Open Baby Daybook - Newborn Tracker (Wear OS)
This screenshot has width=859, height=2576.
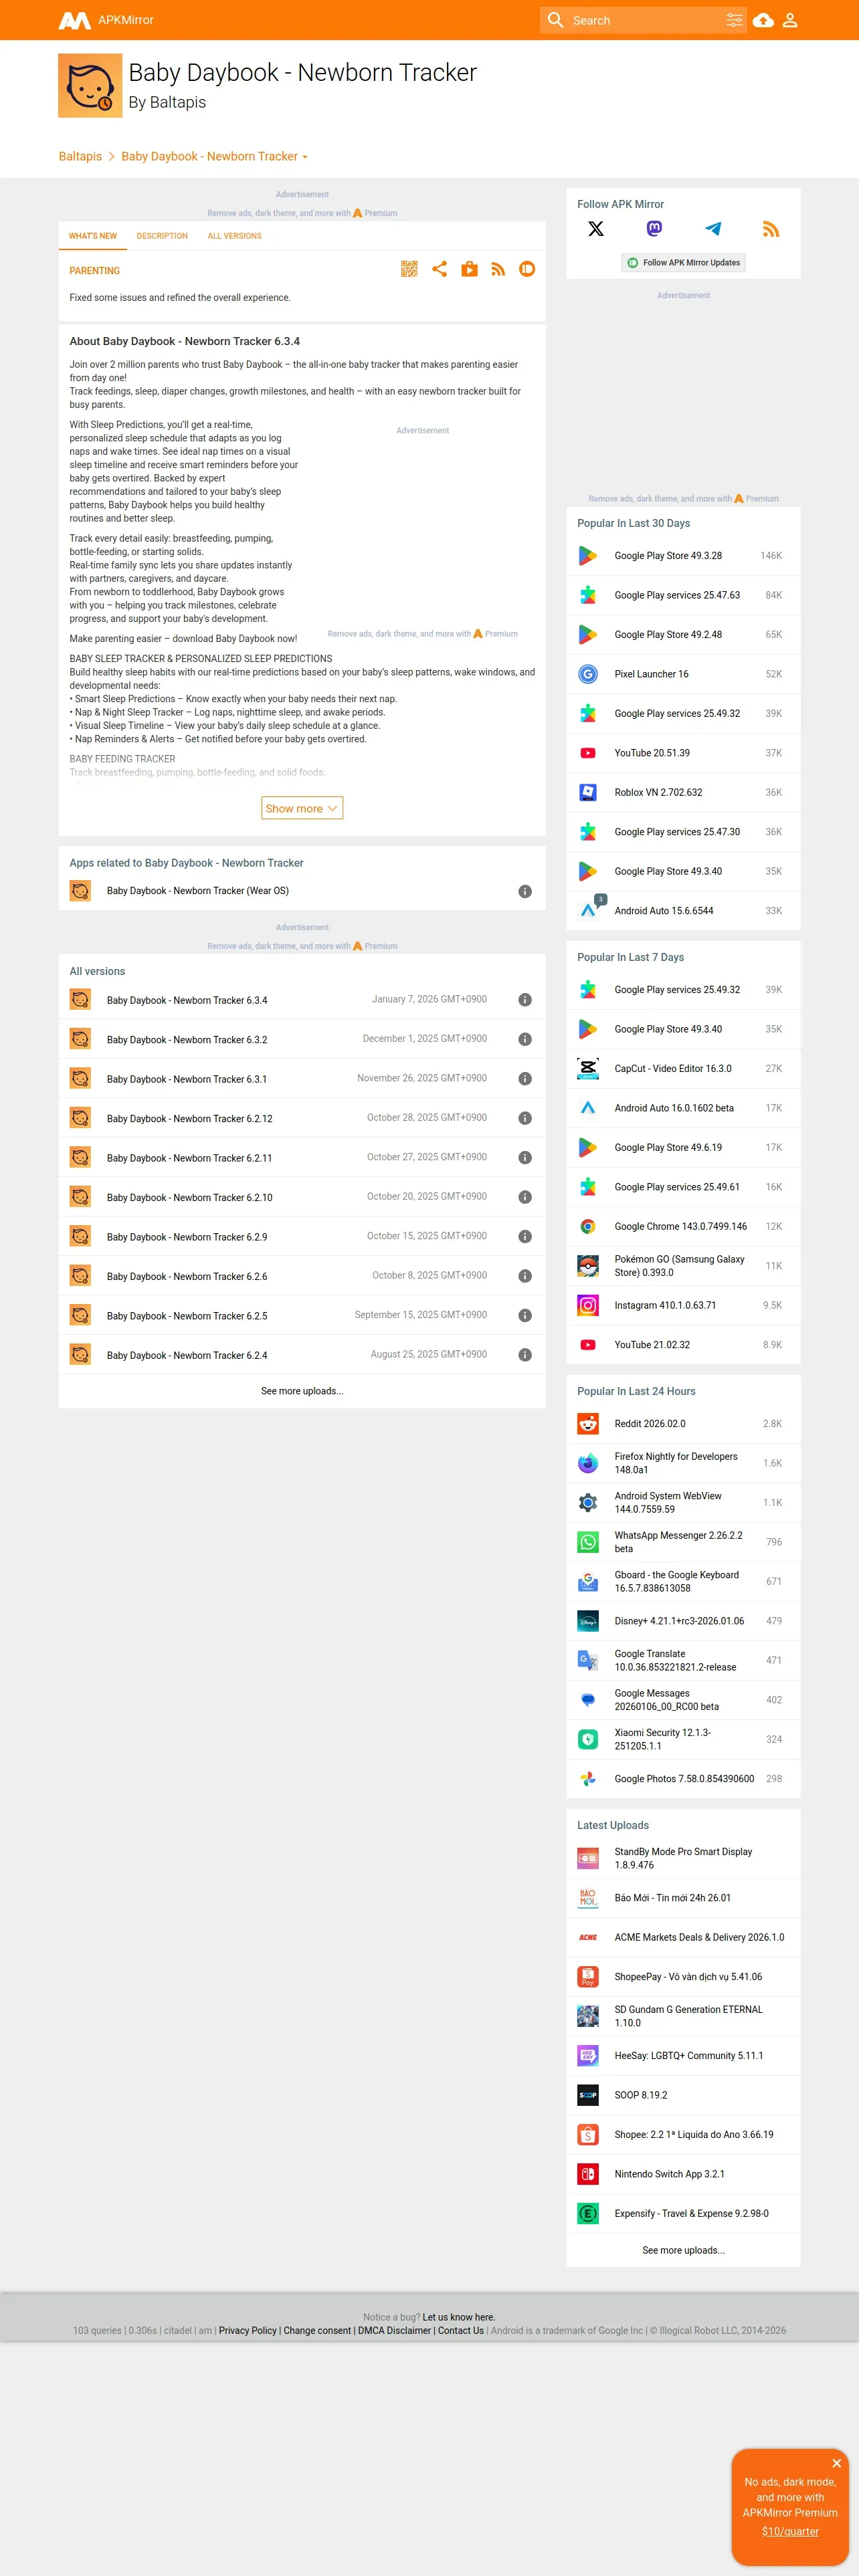click(x=198, y=891)
